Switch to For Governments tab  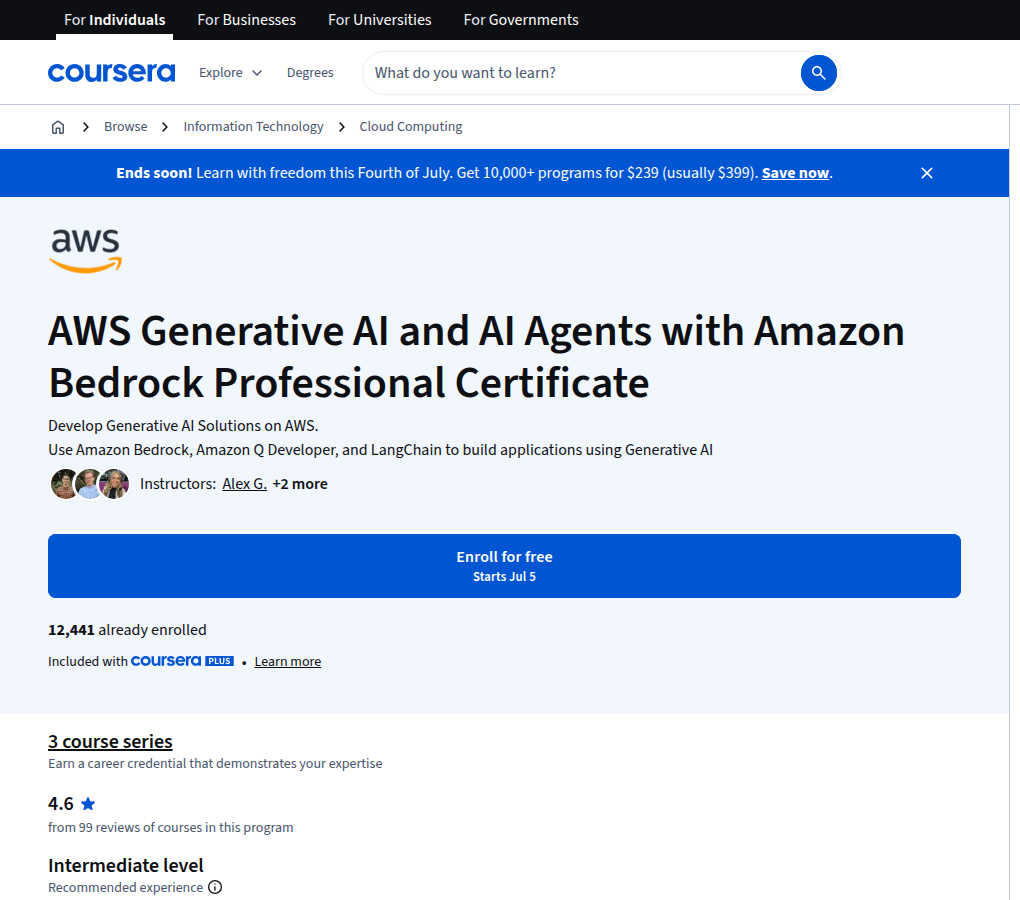(521, 20)
